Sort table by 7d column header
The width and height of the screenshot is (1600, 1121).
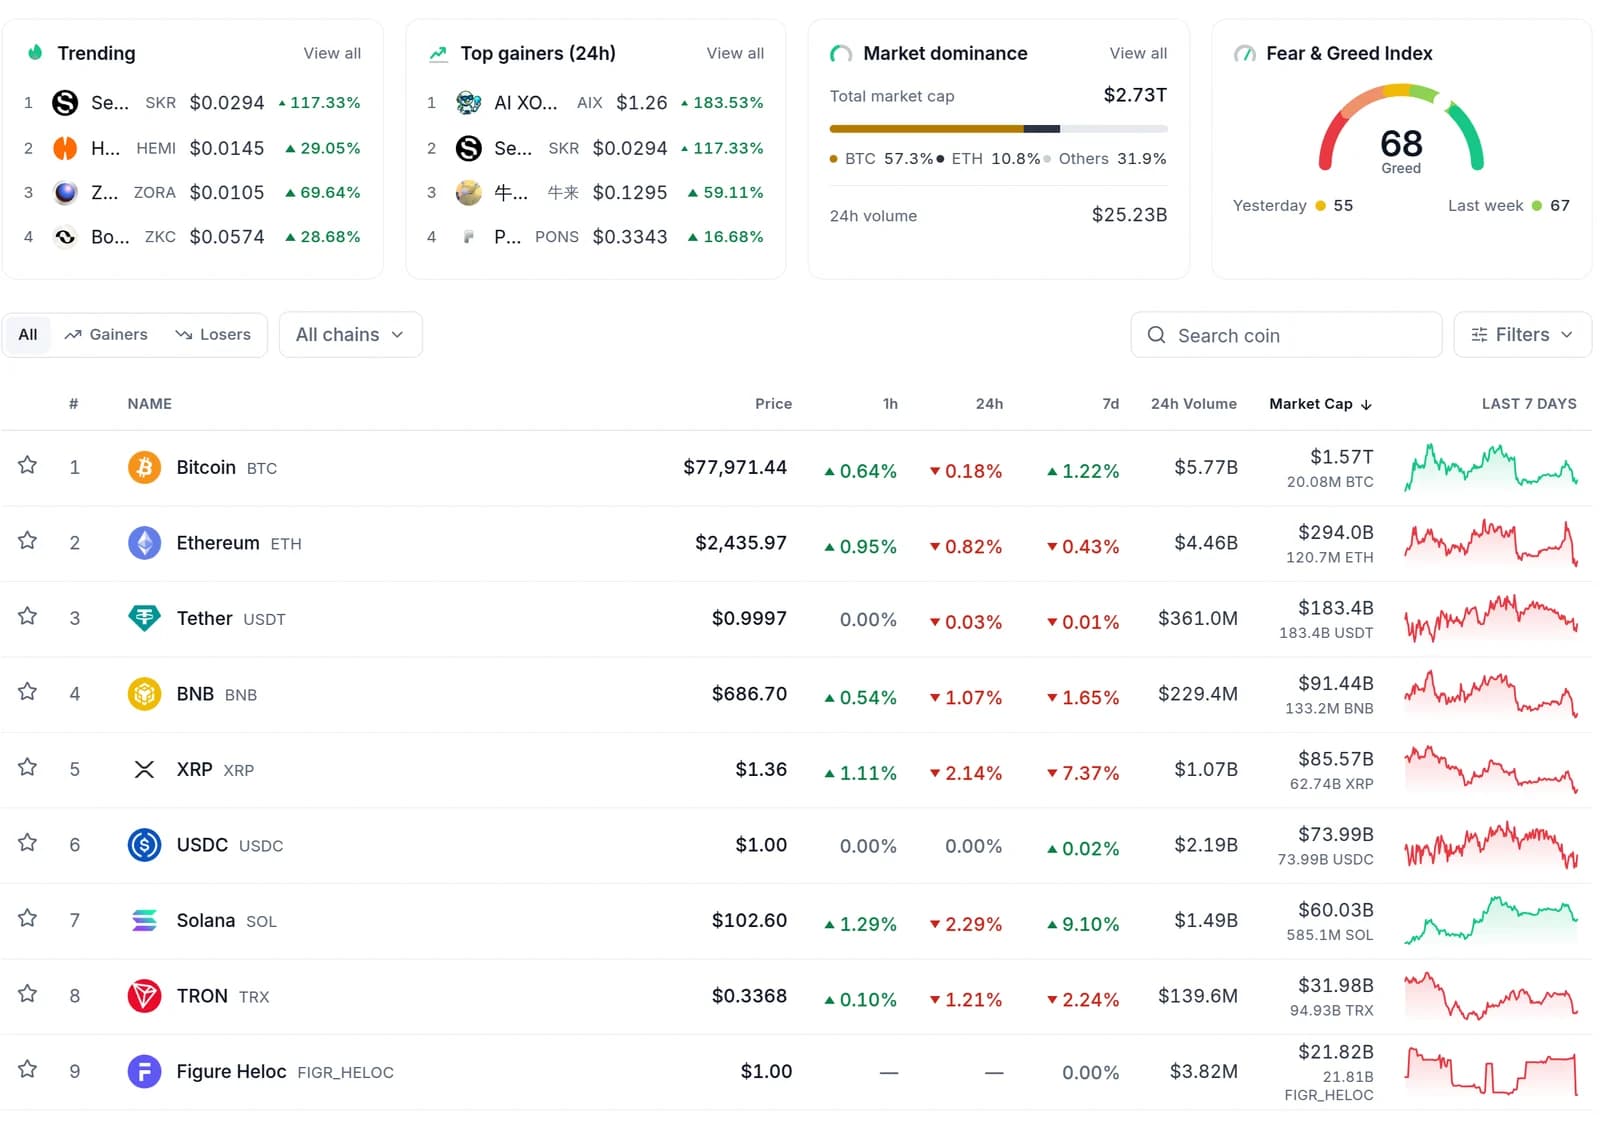click(x=1110, y=404)
